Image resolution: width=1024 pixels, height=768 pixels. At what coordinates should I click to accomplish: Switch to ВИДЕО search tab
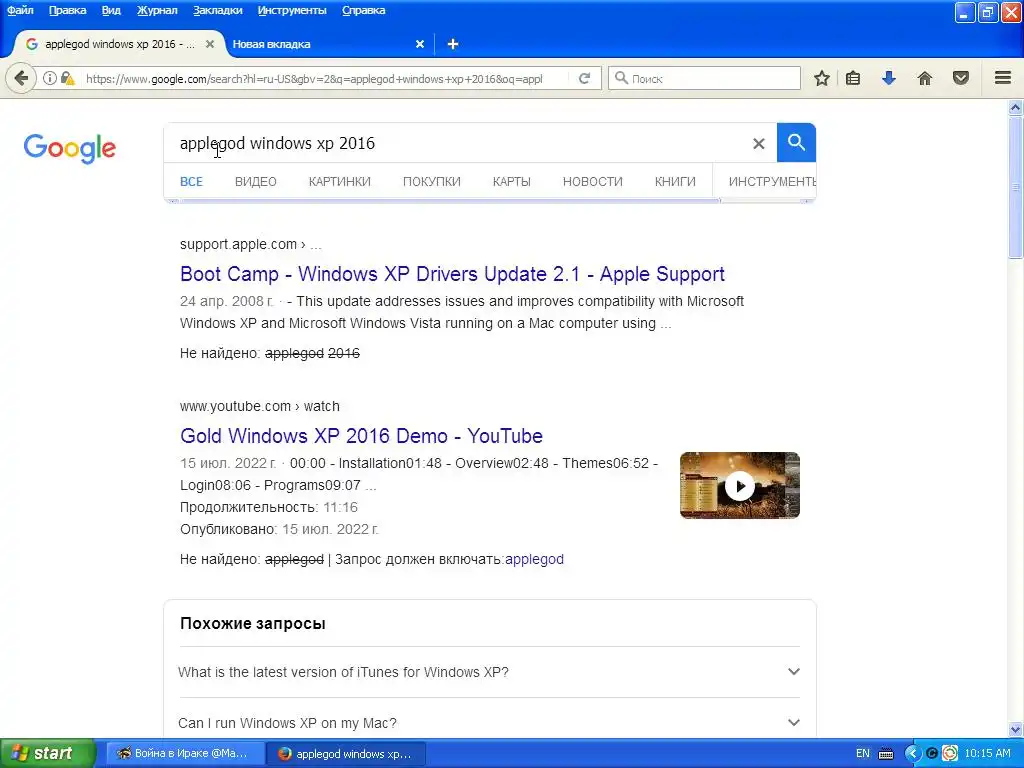[255, 182]
